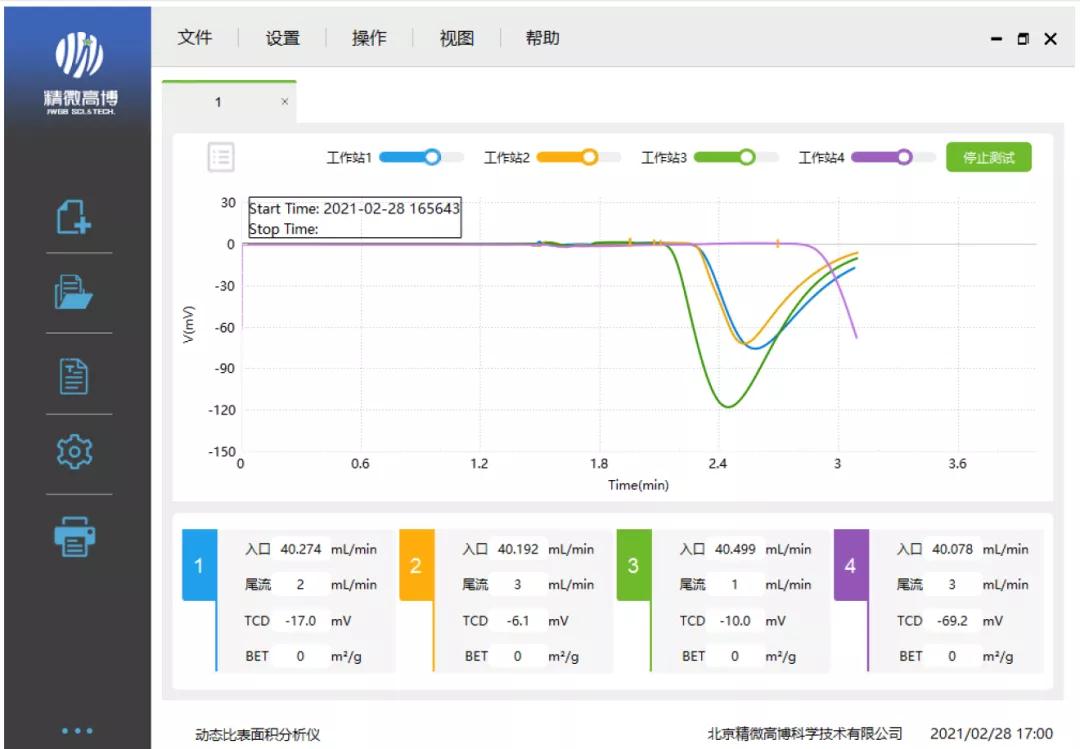Click the printer icon in sidebar
Image resolution: width=1080 pixels, height=749 pixels.
(75, 537)
